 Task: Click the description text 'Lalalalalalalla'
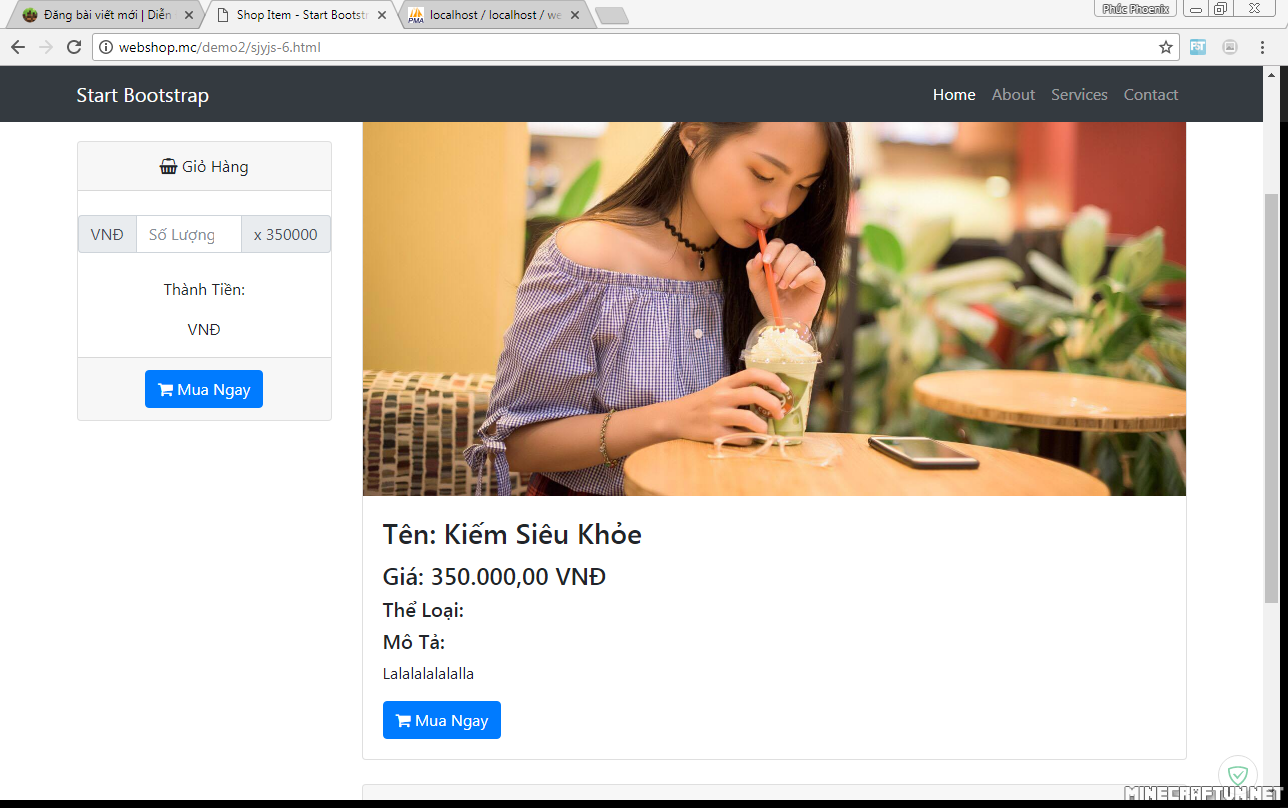coord(428,674)
